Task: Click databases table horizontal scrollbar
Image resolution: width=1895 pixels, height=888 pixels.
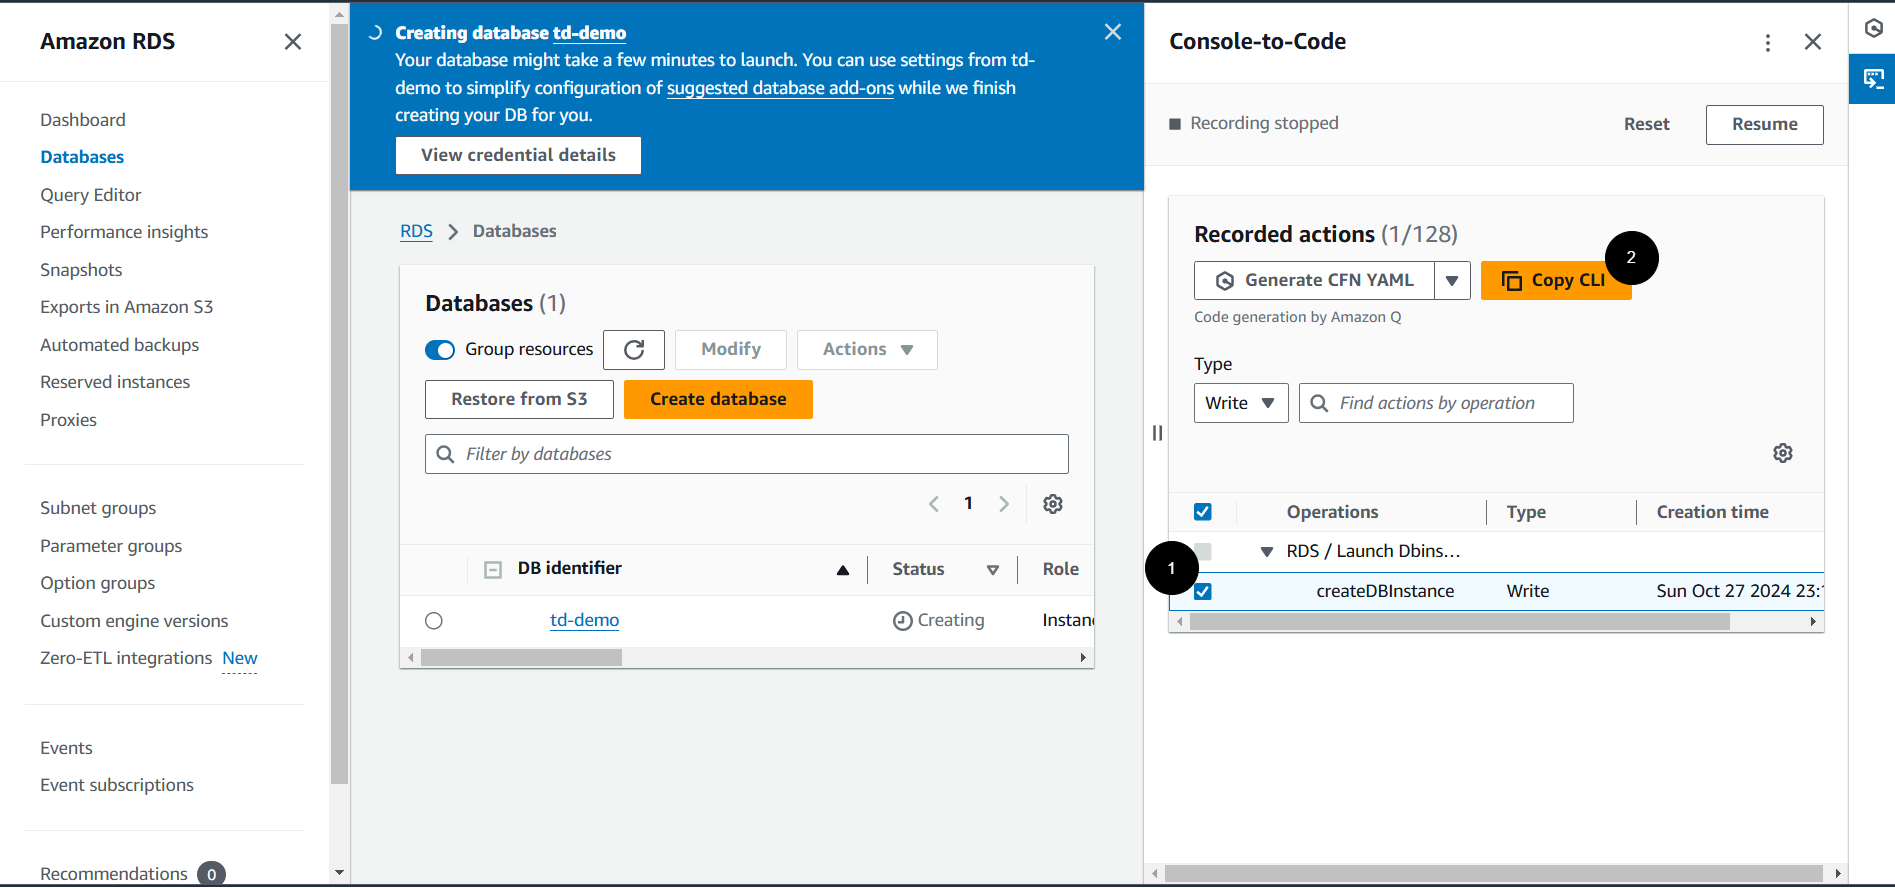Action: [x=521, y=658]
